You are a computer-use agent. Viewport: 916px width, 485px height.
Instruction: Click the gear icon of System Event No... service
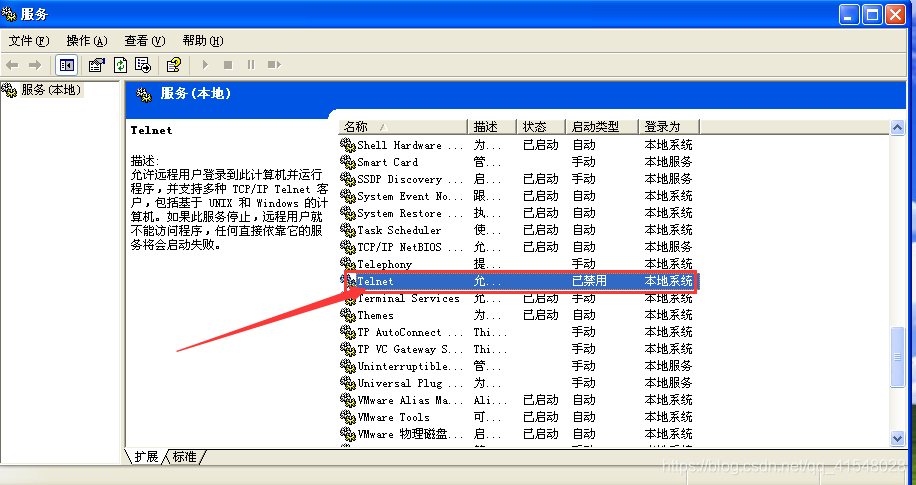[x=348, y=196]
